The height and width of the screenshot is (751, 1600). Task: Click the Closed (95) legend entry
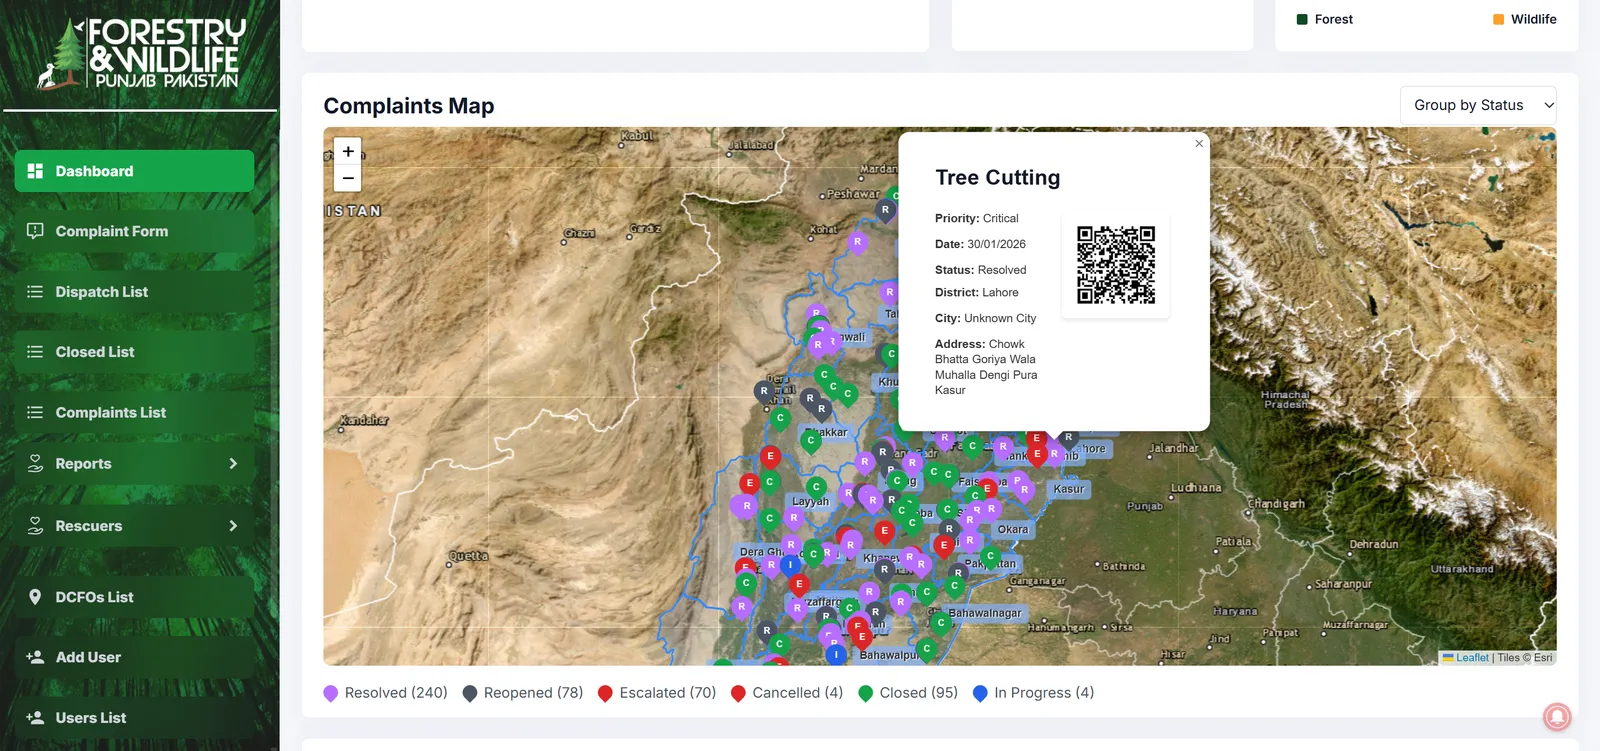908,693
